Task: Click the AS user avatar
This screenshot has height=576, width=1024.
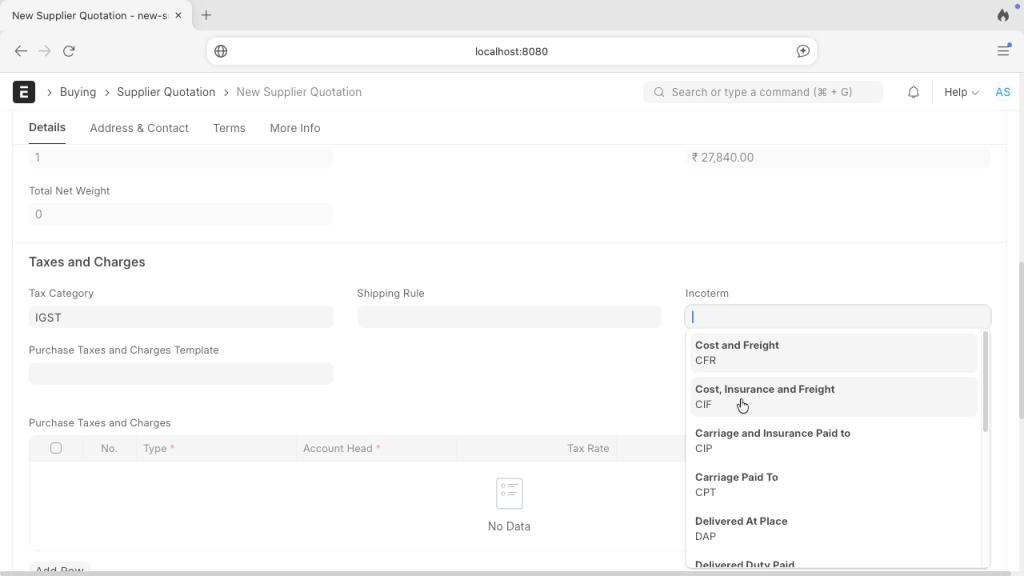Action: (1002, 92)
